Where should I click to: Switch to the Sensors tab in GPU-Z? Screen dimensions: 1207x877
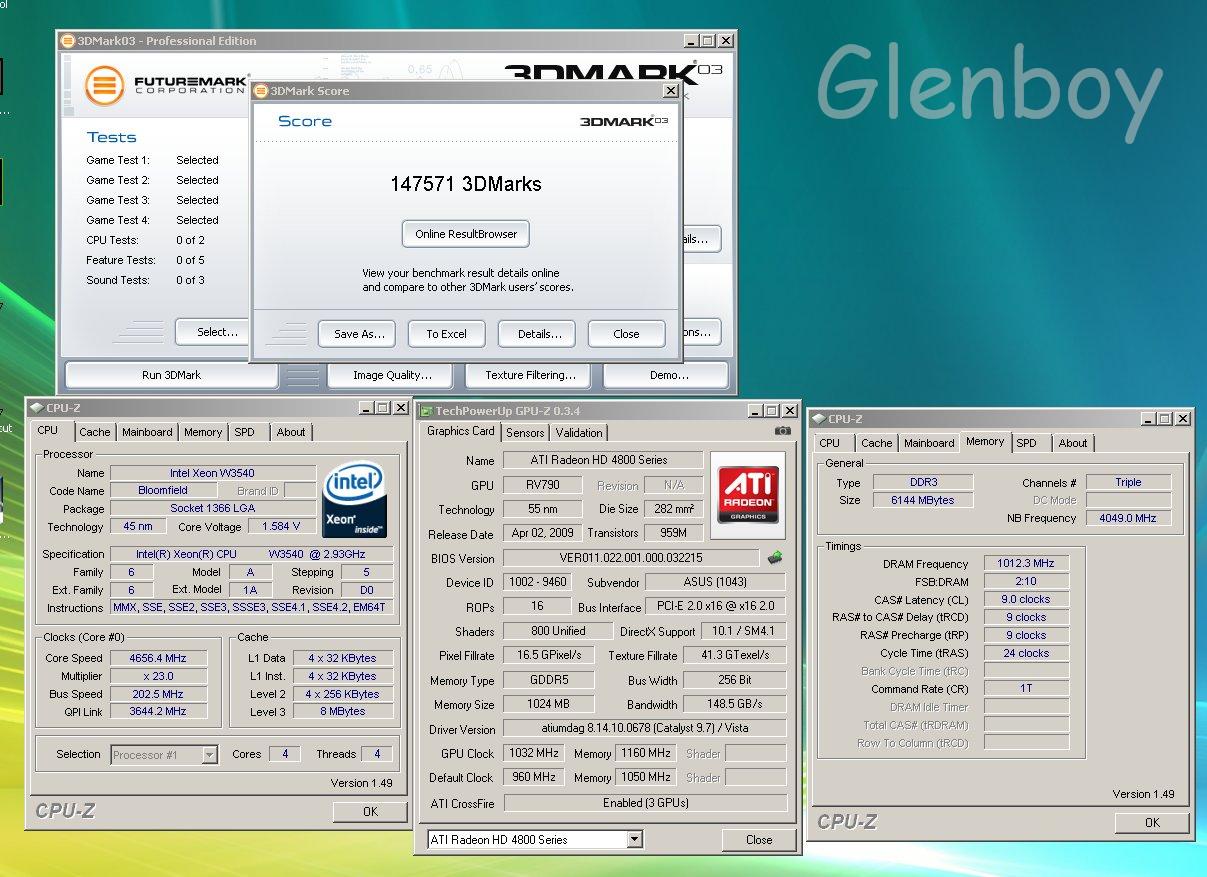(x=525, y=433)
